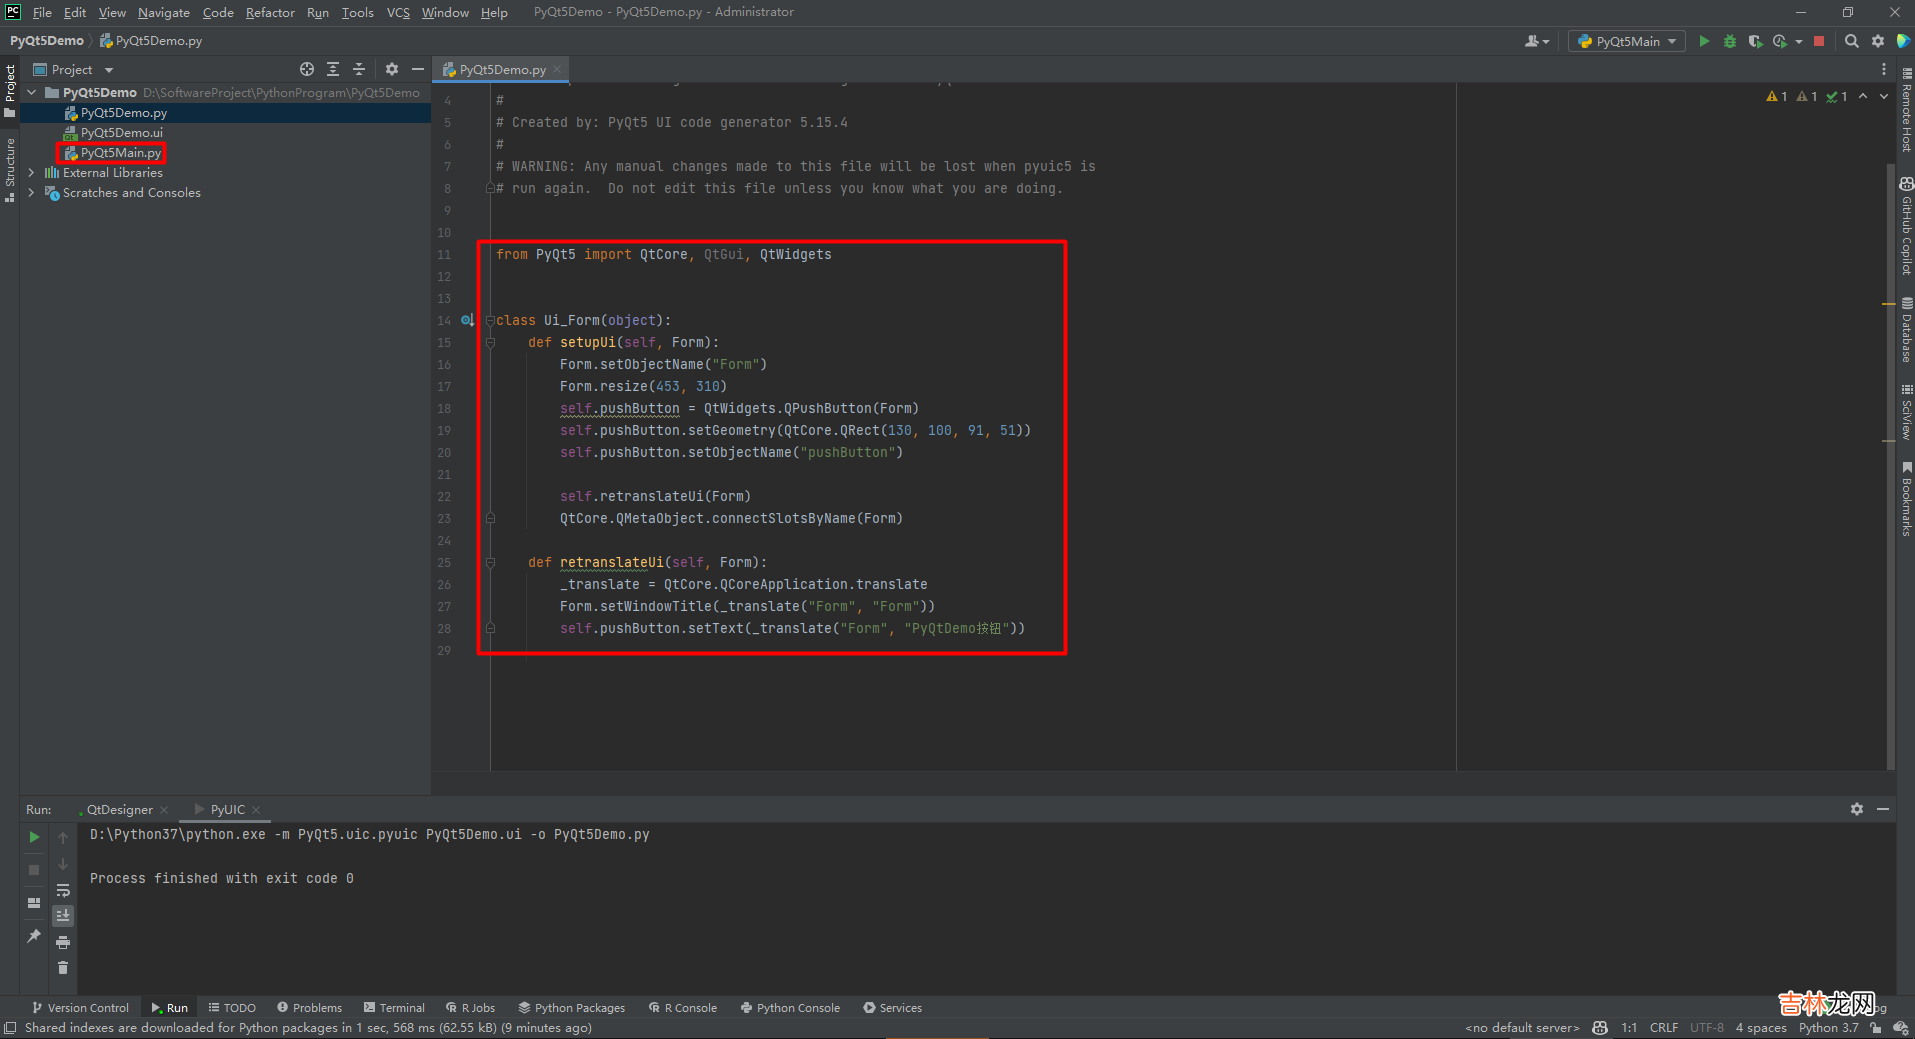Click the locate file crosshair icon in Project panel

click(307, 69)
